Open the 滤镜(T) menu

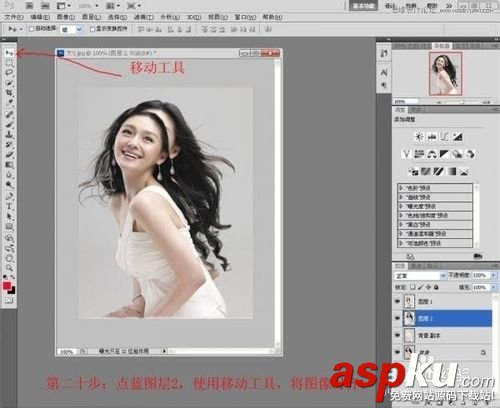coord(144,17)
